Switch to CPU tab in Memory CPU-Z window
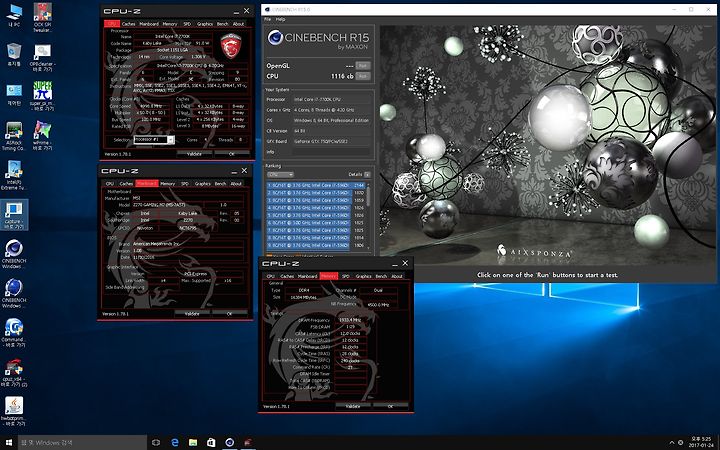Screen dimensions: 720x450 click(x=270, y=276)
